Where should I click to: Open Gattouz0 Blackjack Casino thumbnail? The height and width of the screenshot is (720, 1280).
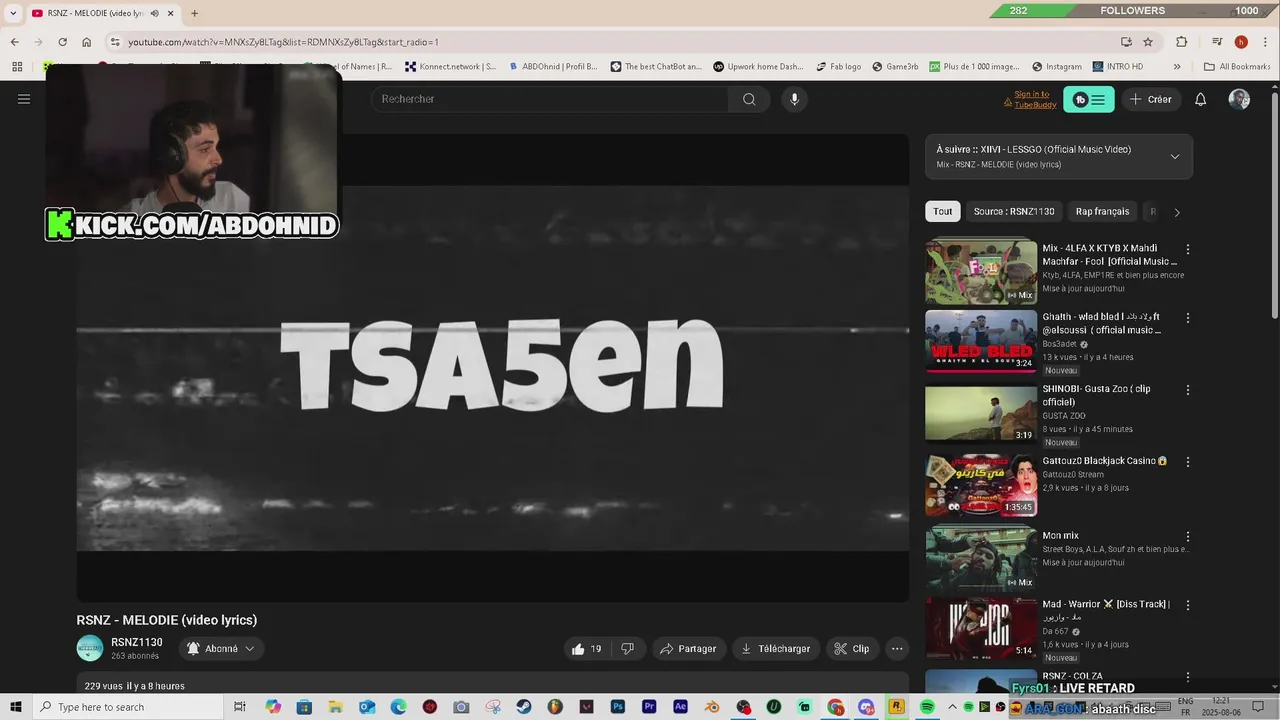[981, 485]
